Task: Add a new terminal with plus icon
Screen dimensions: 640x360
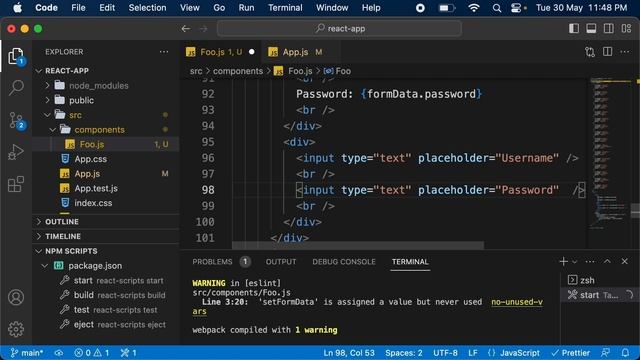Action: (x=563, y=261)
